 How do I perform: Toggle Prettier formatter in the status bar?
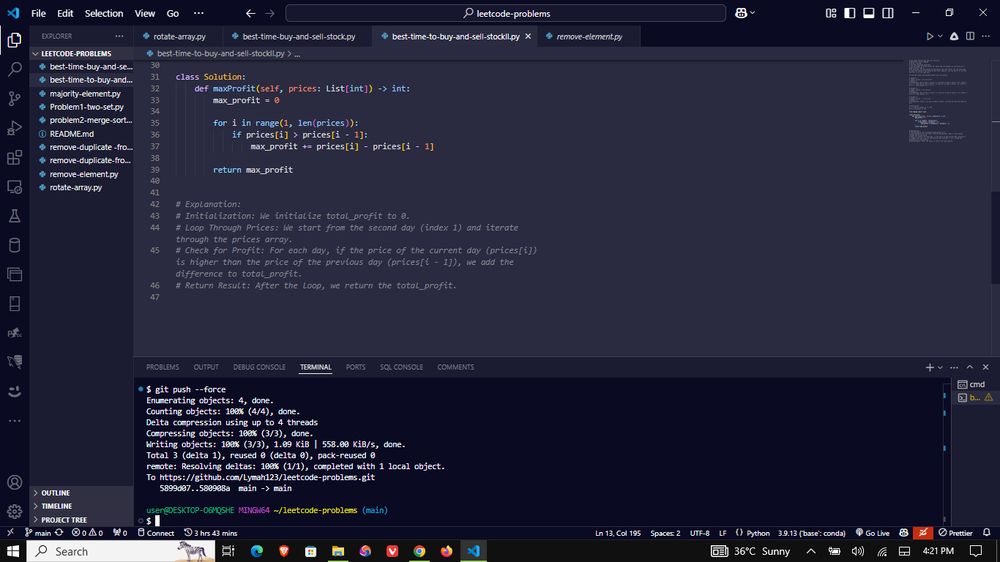pos(955,533)
